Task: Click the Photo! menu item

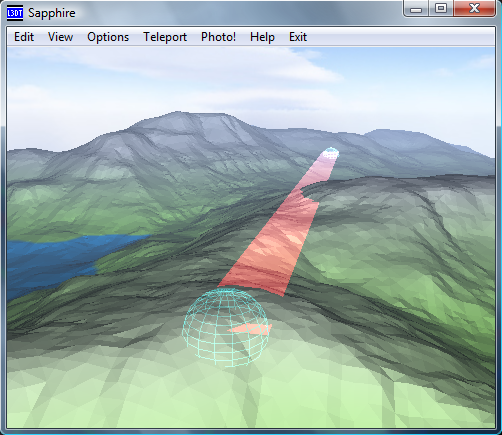Action: (218, 37)
